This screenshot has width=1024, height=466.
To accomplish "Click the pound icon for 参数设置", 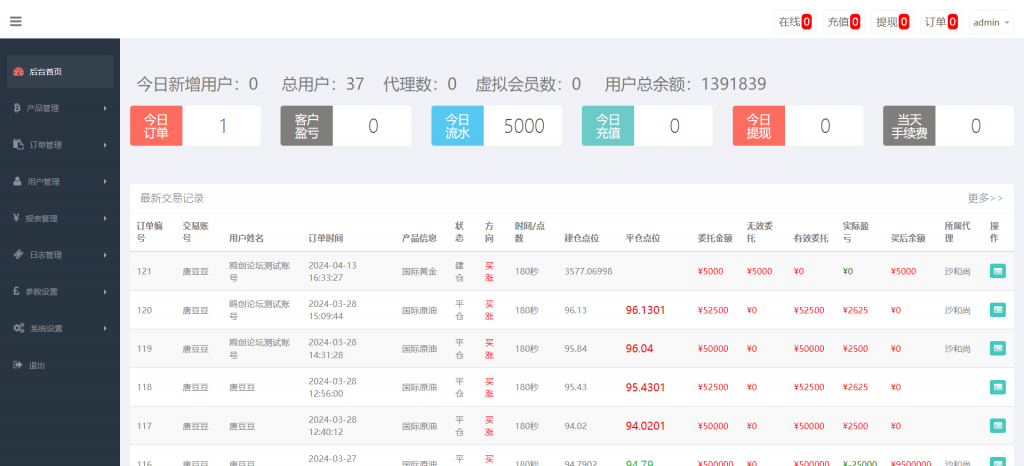I will (16, 291).
